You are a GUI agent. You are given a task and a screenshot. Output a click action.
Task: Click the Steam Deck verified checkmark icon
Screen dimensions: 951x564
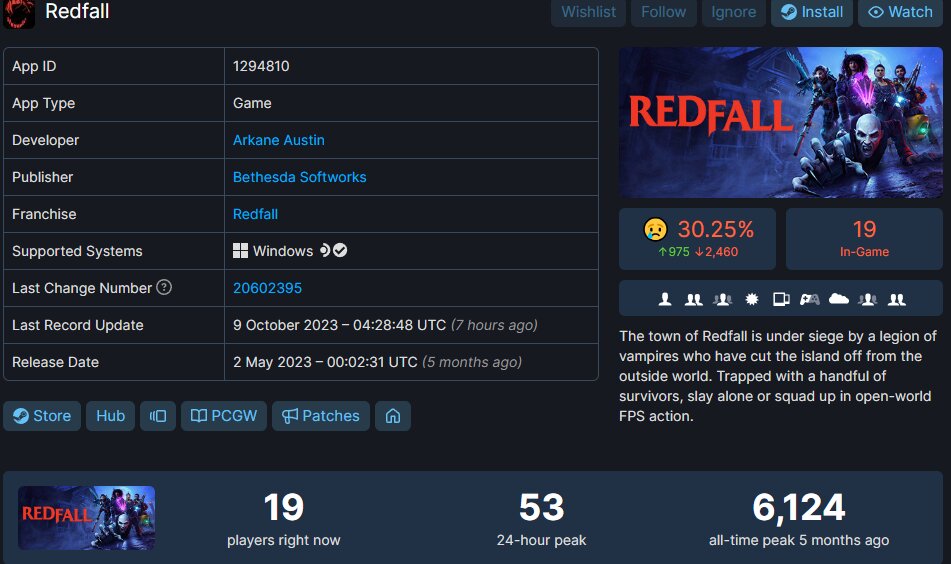(340, 250)
